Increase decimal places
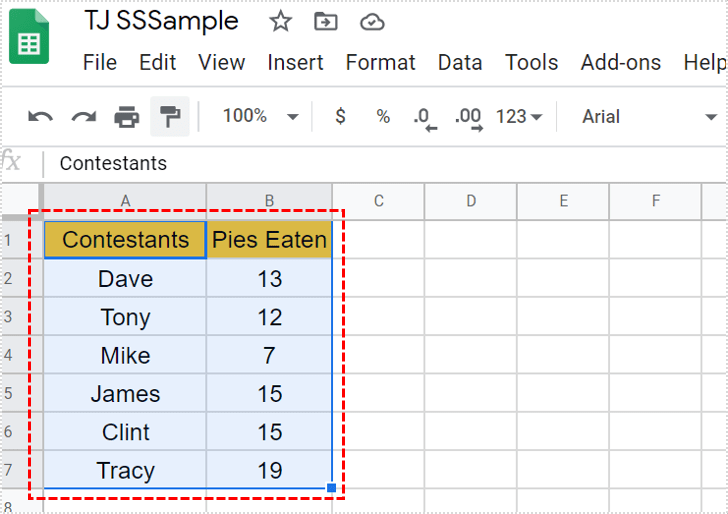 [x=468, y=117]
